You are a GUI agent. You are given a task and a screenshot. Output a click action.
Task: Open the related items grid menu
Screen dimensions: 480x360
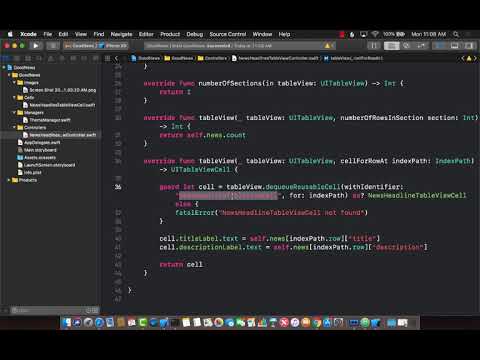pos(107,58)
